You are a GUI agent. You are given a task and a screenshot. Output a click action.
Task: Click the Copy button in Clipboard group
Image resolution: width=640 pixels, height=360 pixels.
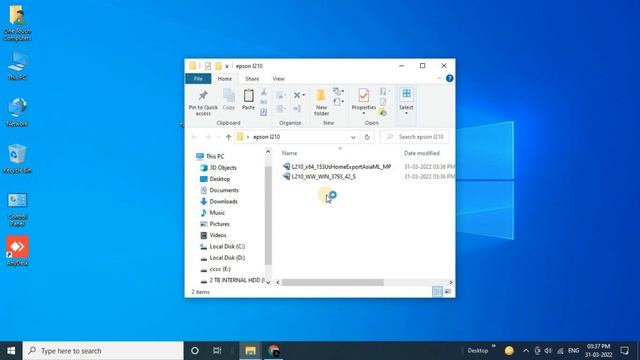(229, 100)
